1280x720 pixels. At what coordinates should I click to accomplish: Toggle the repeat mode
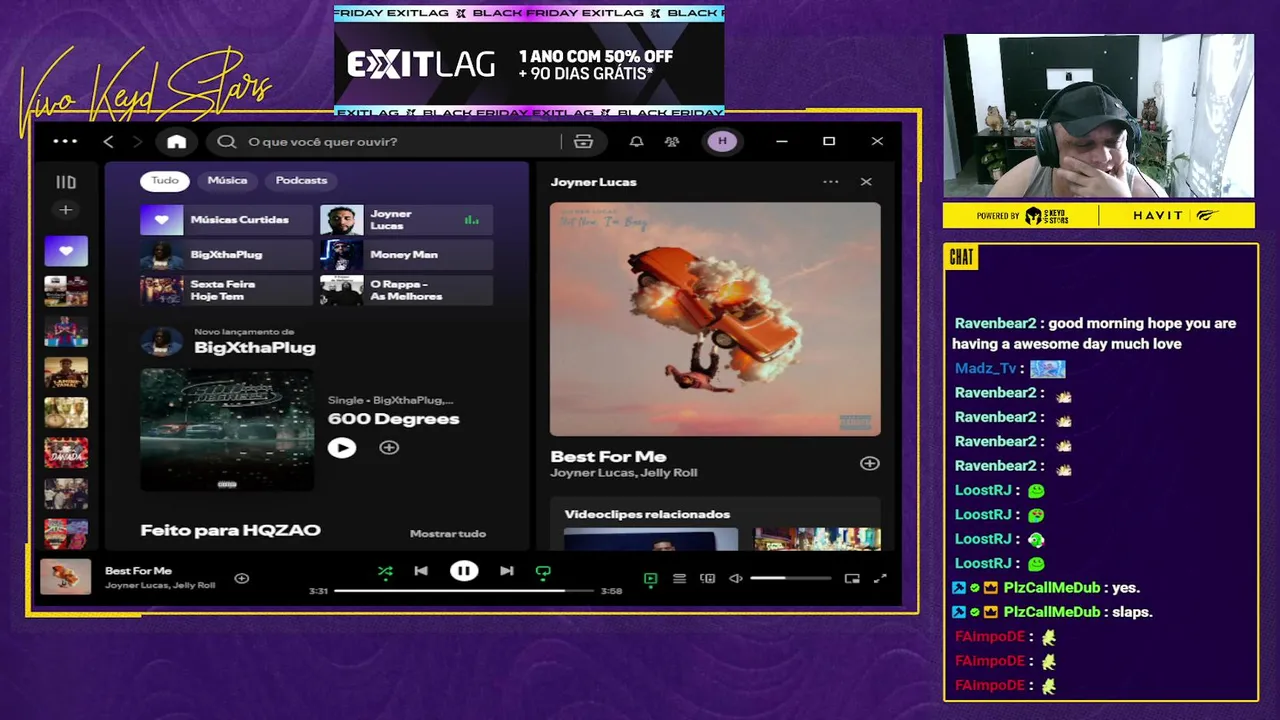click(x=543, y=572)
